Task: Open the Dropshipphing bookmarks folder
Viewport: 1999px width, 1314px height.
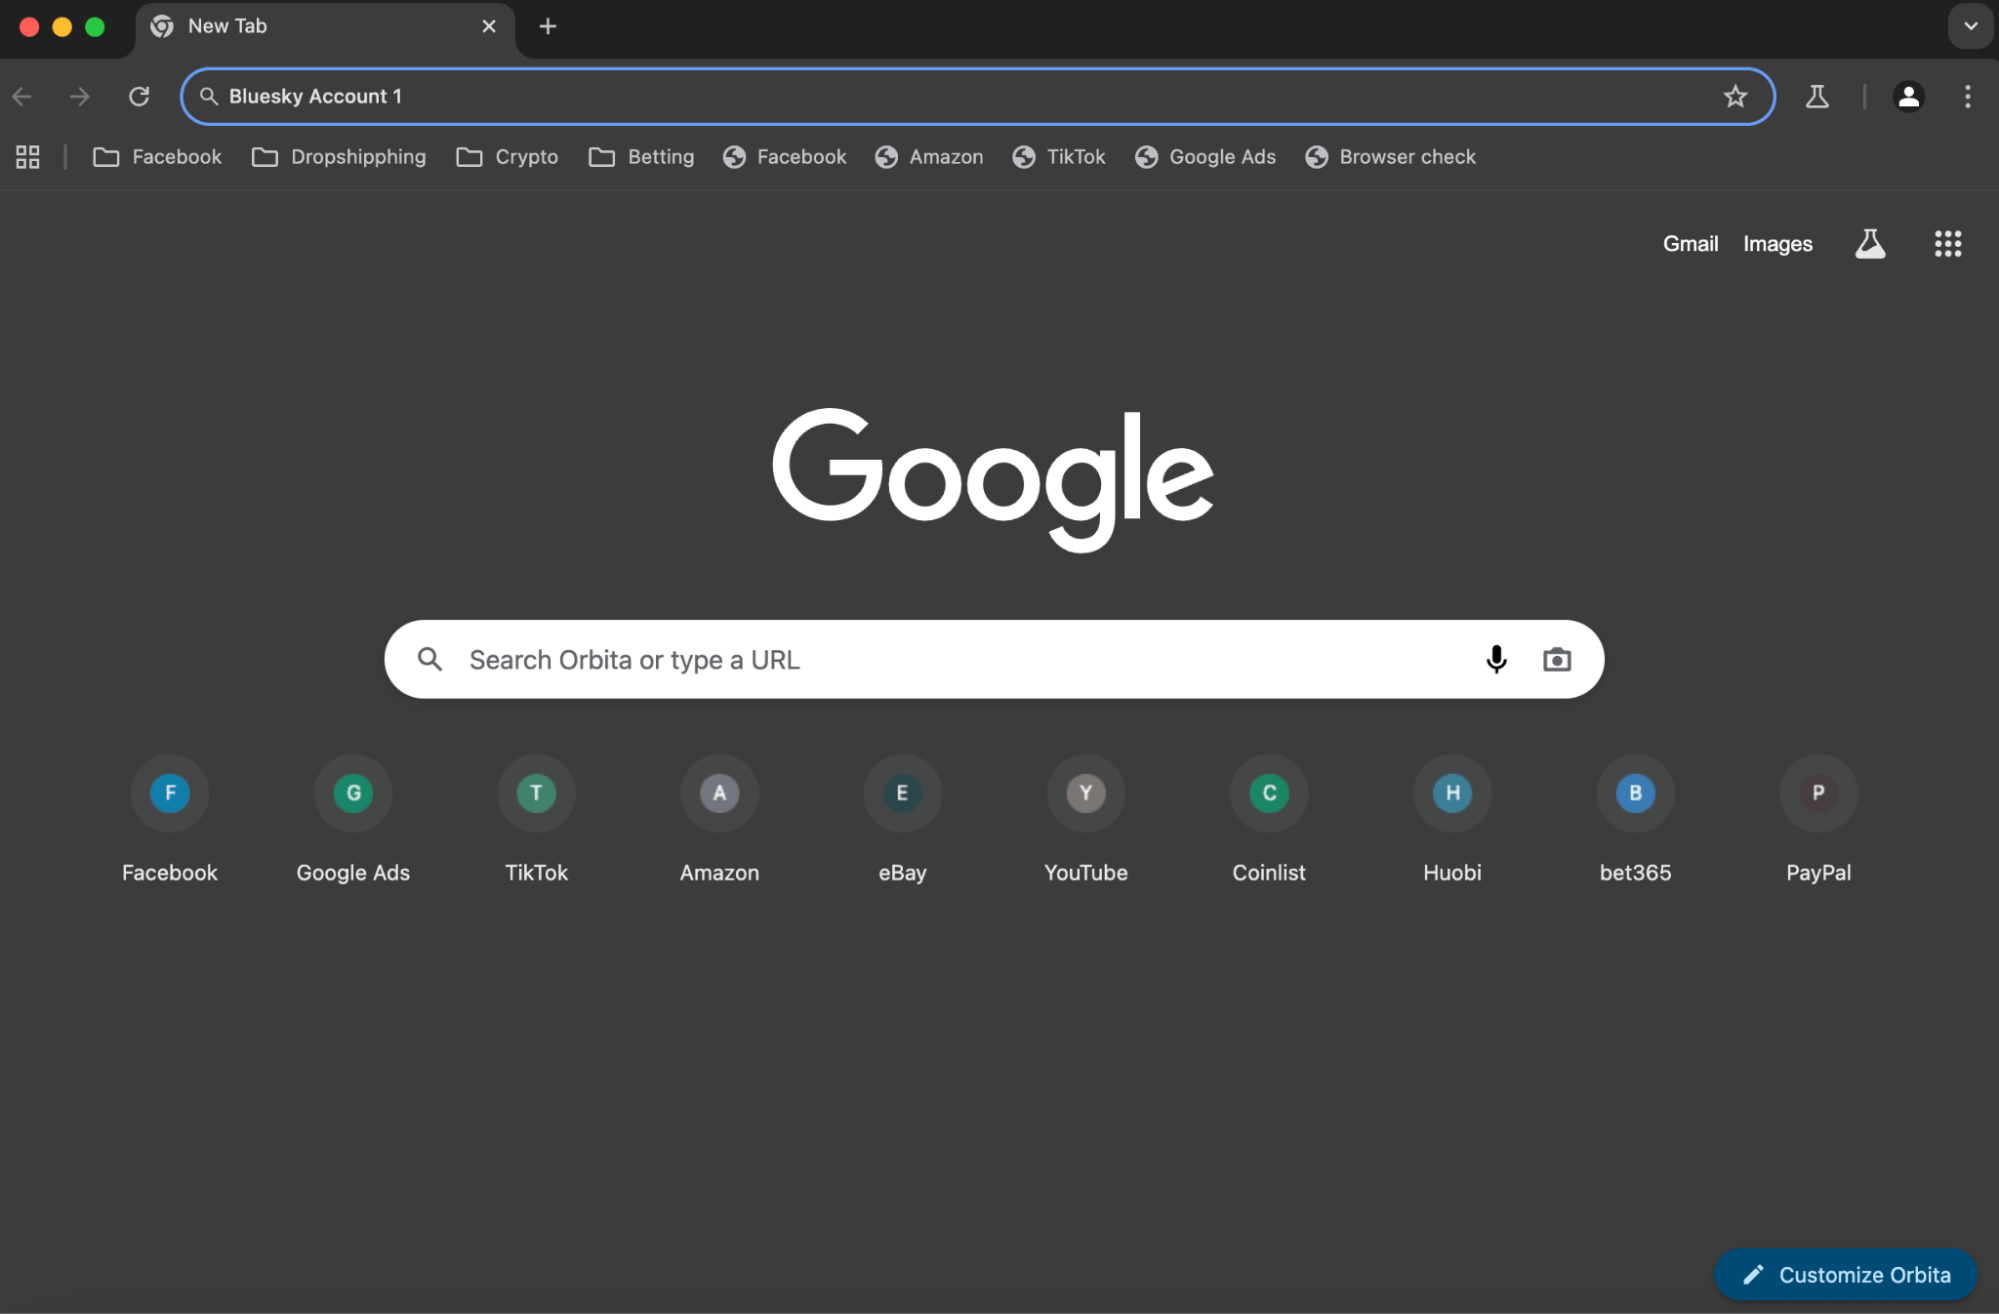Action: (339, 157)
